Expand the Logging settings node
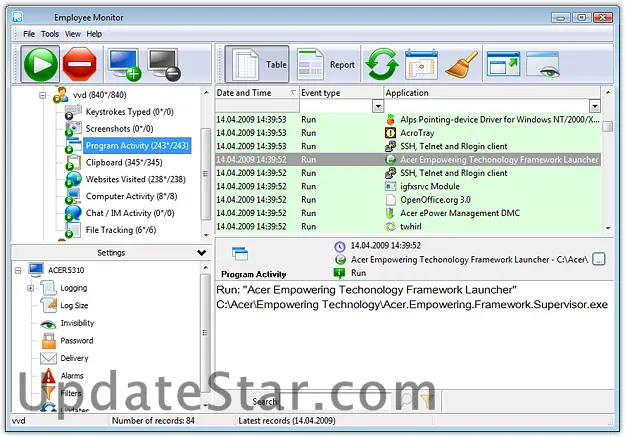This screenshot has width=625, height=437. click(x=30, y=288)
